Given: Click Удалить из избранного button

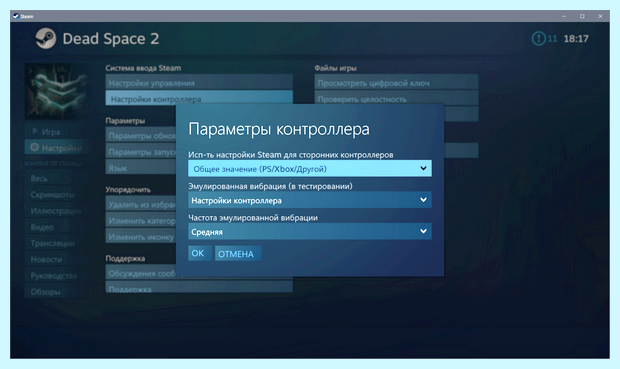Looking at the screenshot, I should [141, 204].
